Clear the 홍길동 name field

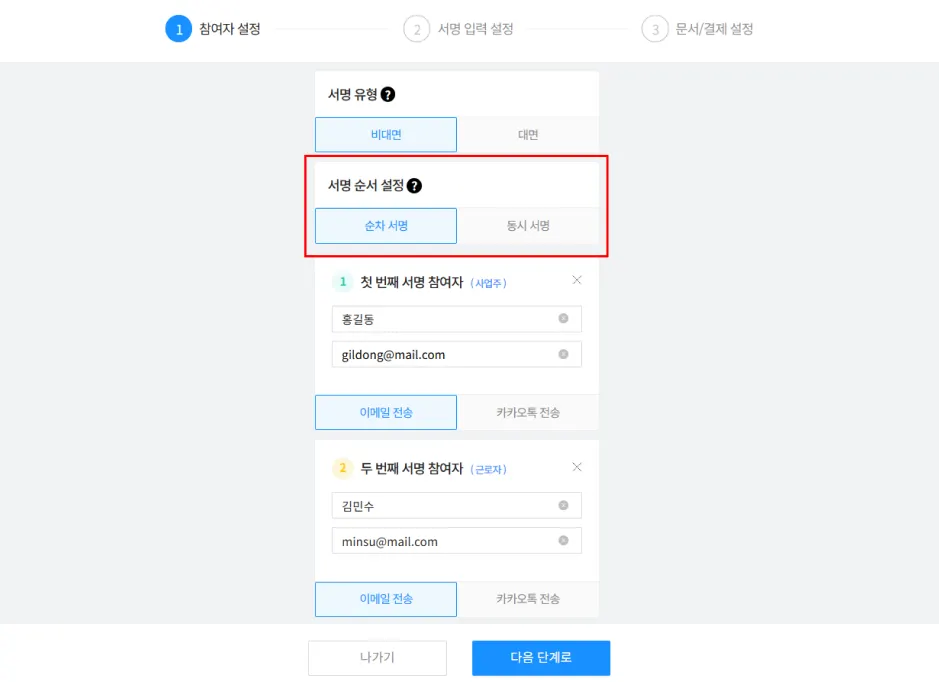[x=564, y=319]
